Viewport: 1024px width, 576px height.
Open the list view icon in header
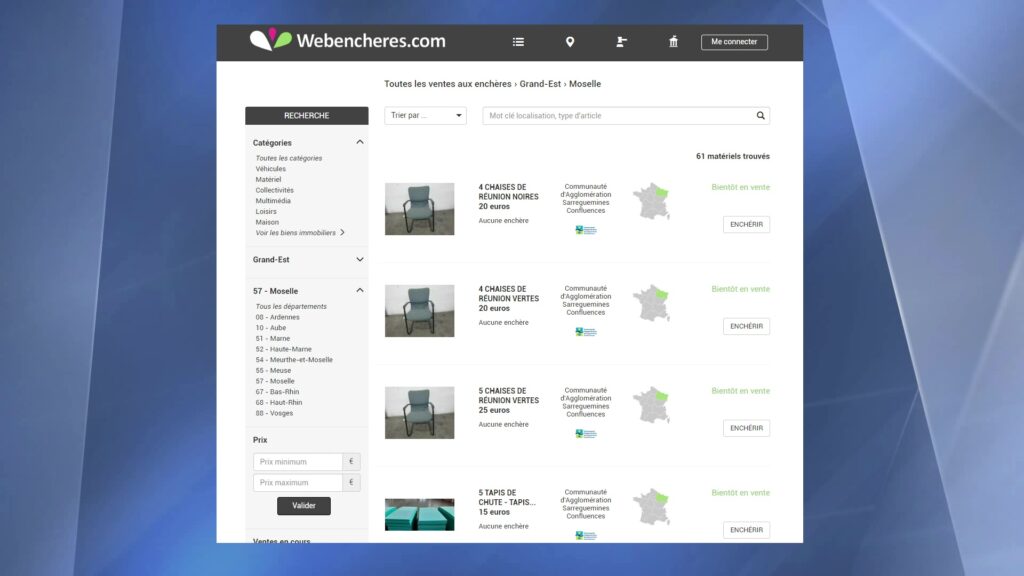tap(519, 42)
